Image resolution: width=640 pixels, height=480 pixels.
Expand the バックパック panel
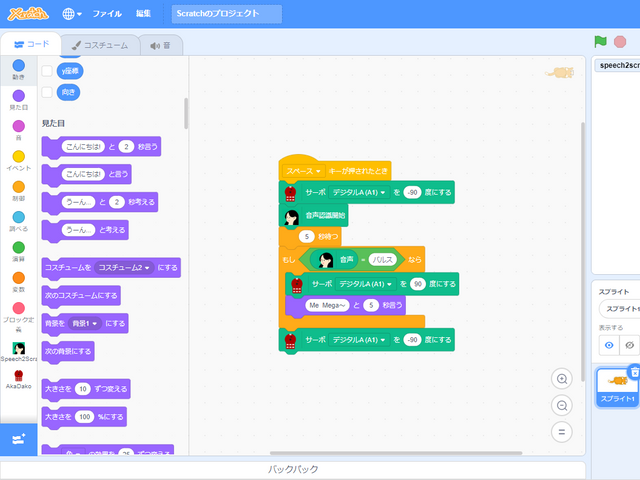click(x=293, y=469)
